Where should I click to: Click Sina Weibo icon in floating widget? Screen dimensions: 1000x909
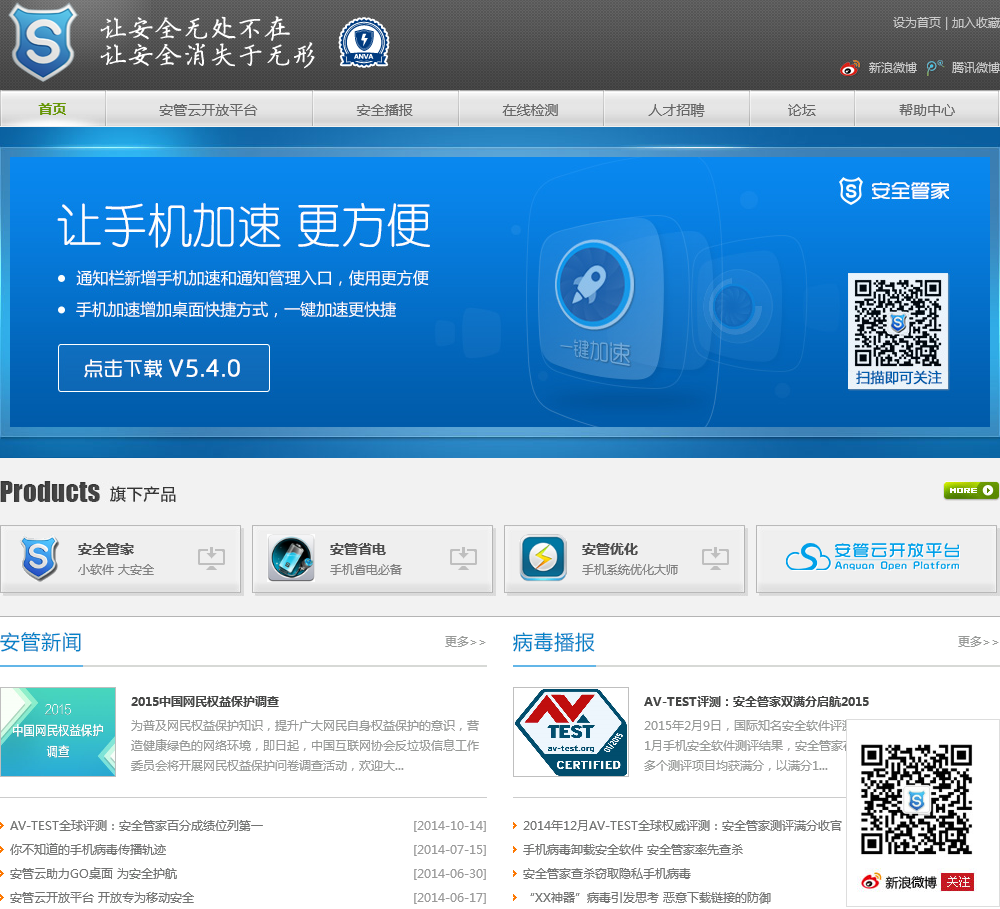click(871, 882)
